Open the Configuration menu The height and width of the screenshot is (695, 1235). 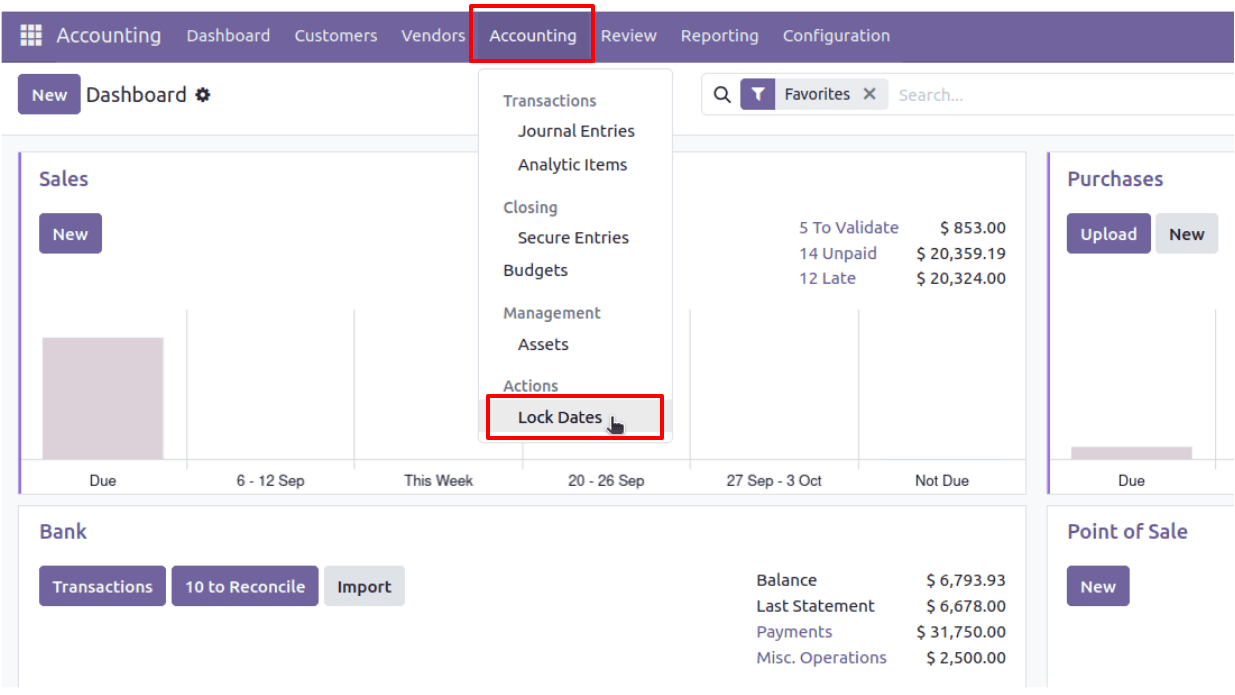836,36
